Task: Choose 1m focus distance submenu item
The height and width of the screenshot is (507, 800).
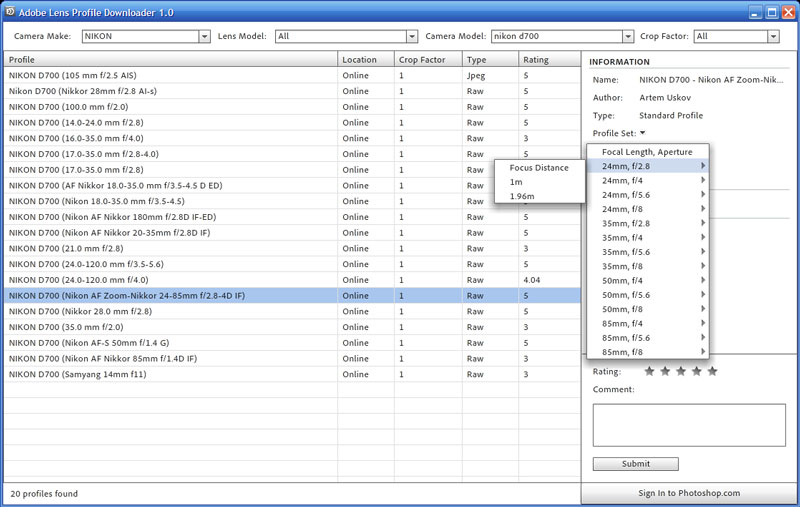Action: [539, 182]
